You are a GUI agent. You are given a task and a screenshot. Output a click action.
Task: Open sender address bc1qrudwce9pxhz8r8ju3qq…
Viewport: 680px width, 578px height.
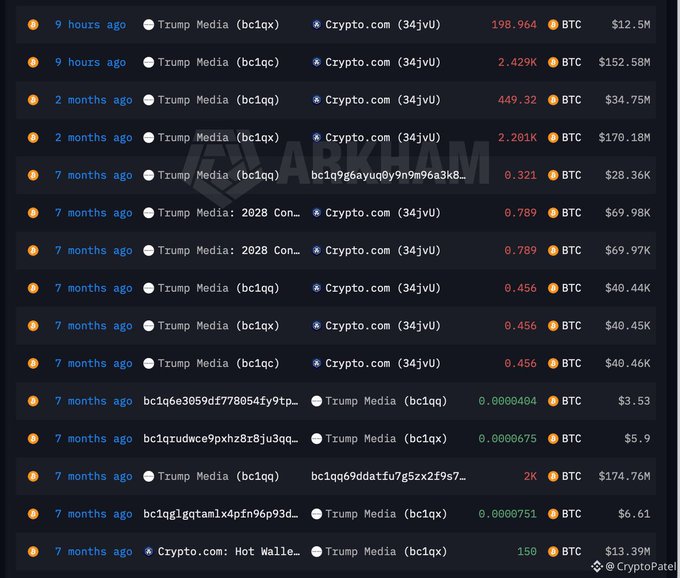[221, 439]
